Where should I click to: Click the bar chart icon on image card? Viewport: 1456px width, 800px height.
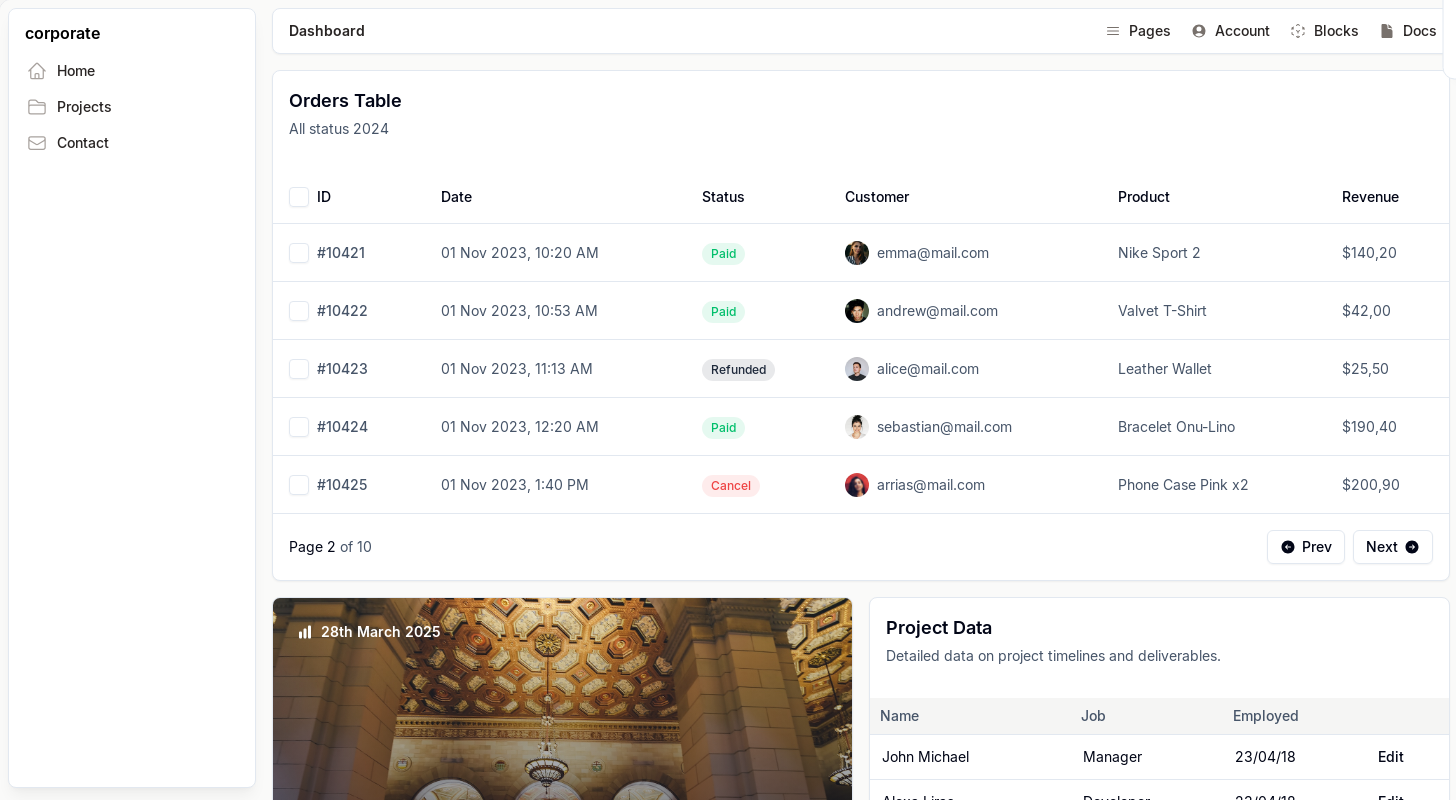tap(305, 632)
